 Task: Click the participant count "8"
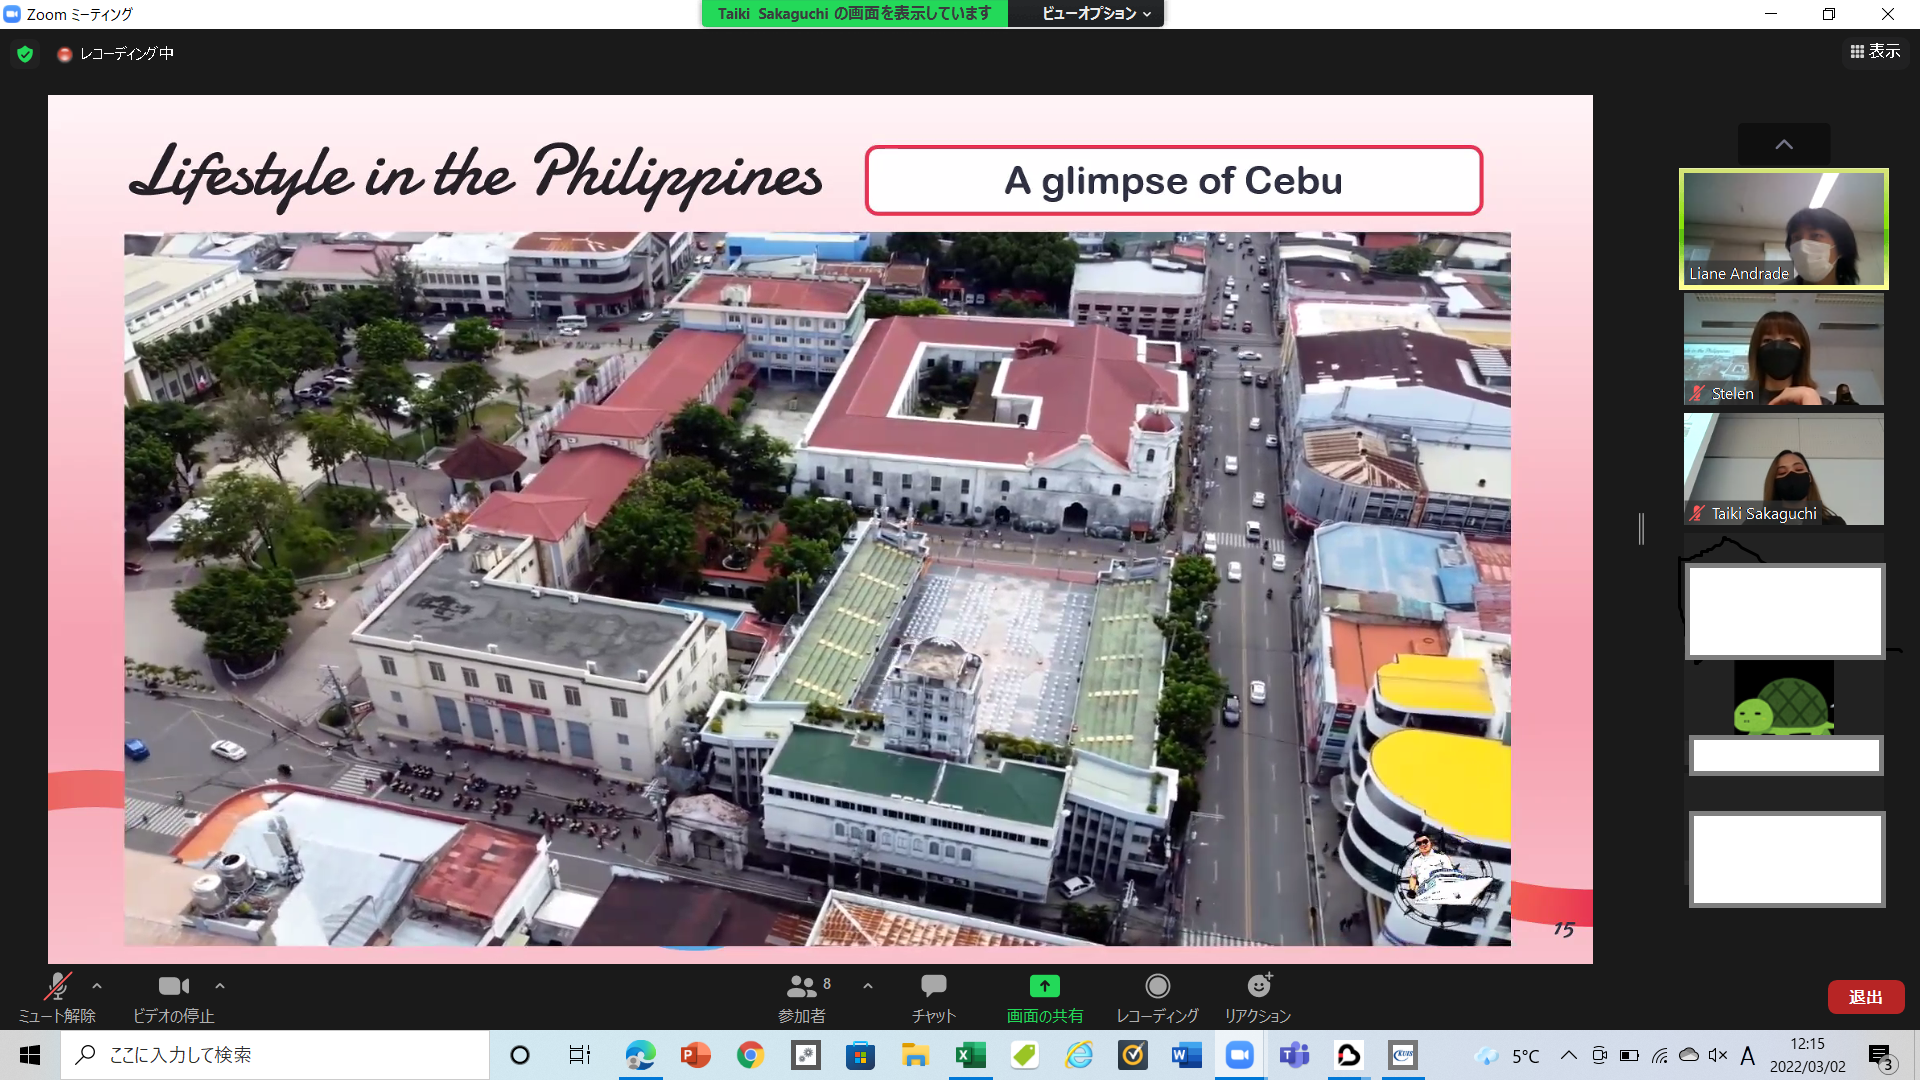pos(827,984)
